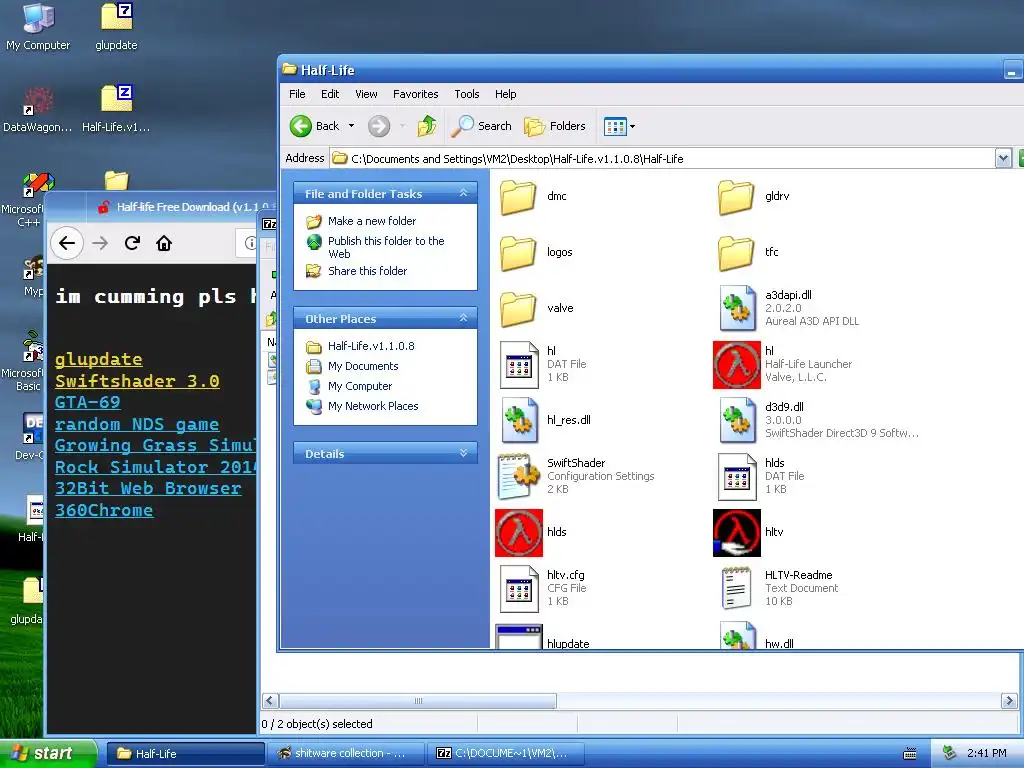Go up one folder level

point(427,125)
